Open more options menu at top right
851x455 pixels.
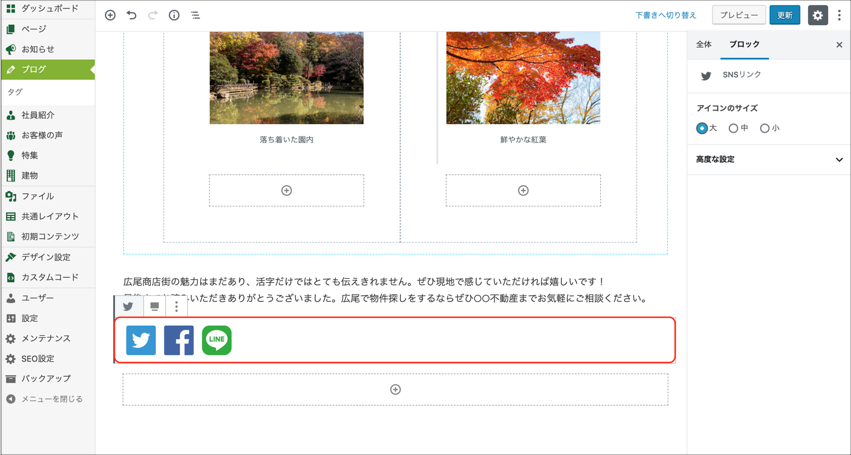click(840, 15)
